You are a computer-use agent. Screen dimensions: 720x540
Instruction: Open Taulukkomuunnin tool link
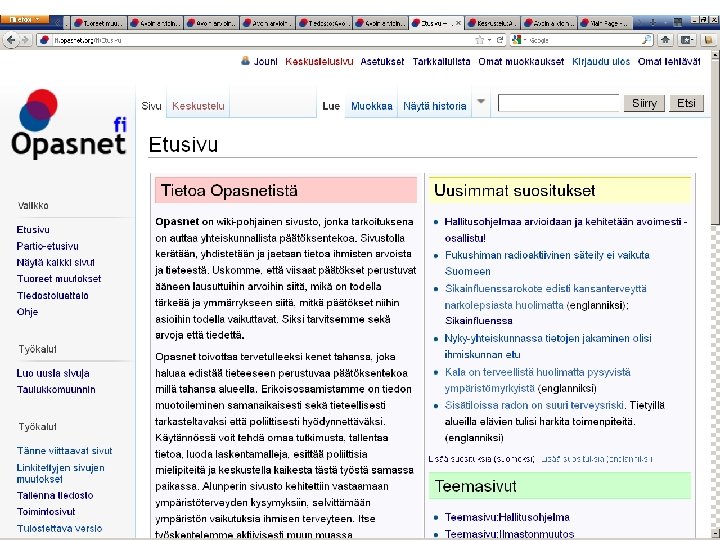[56, 389]
